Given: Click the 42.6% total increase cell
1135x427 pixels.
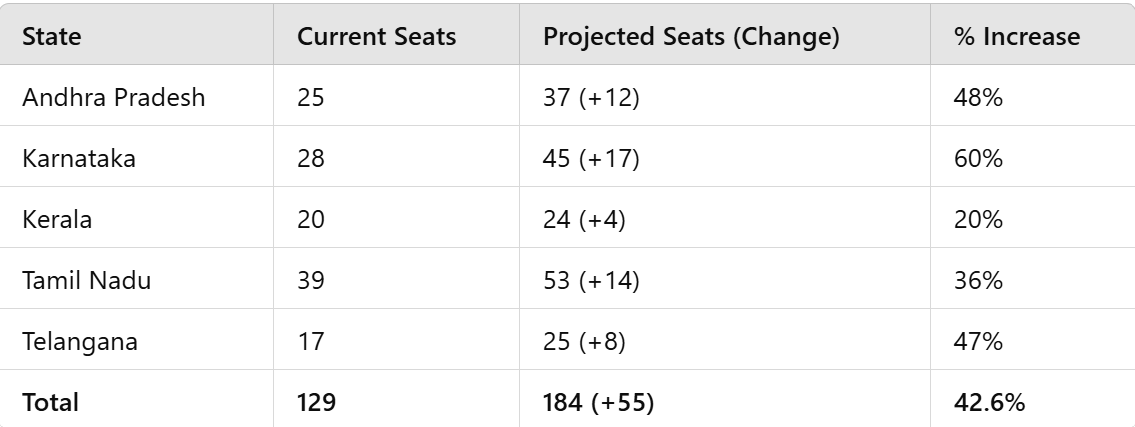Looking at the screenshot, I should click(990, 403).
